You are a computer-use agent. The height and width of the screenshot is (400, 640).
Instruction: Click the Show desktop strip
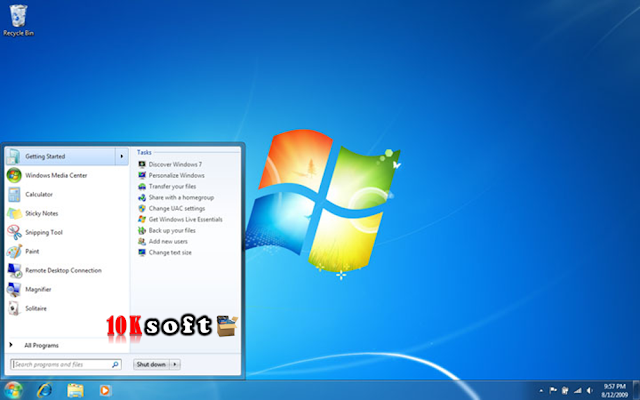[636, 391]
